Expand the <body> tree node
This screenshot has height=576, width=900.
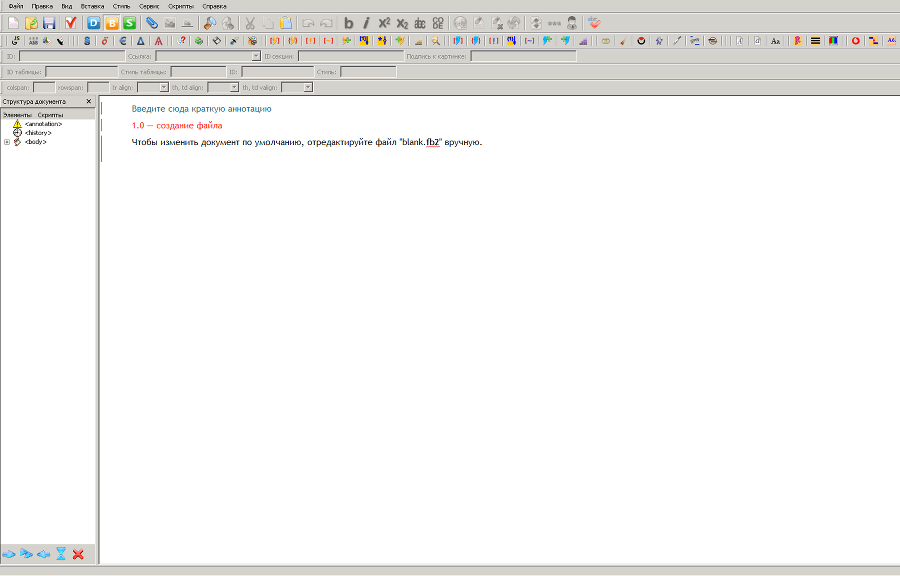[7, 142]
